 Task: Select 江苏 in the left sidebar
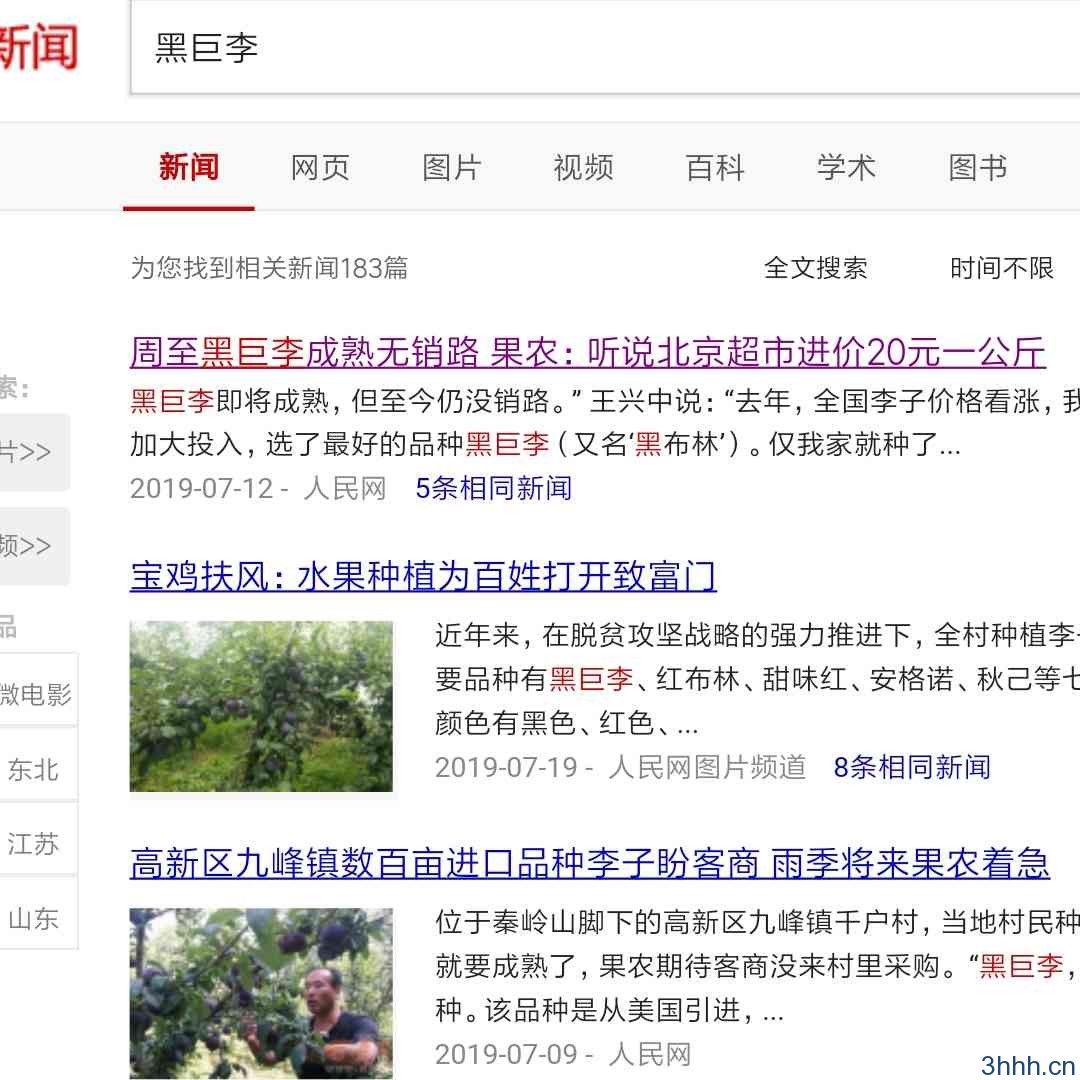tap(33, 844)
